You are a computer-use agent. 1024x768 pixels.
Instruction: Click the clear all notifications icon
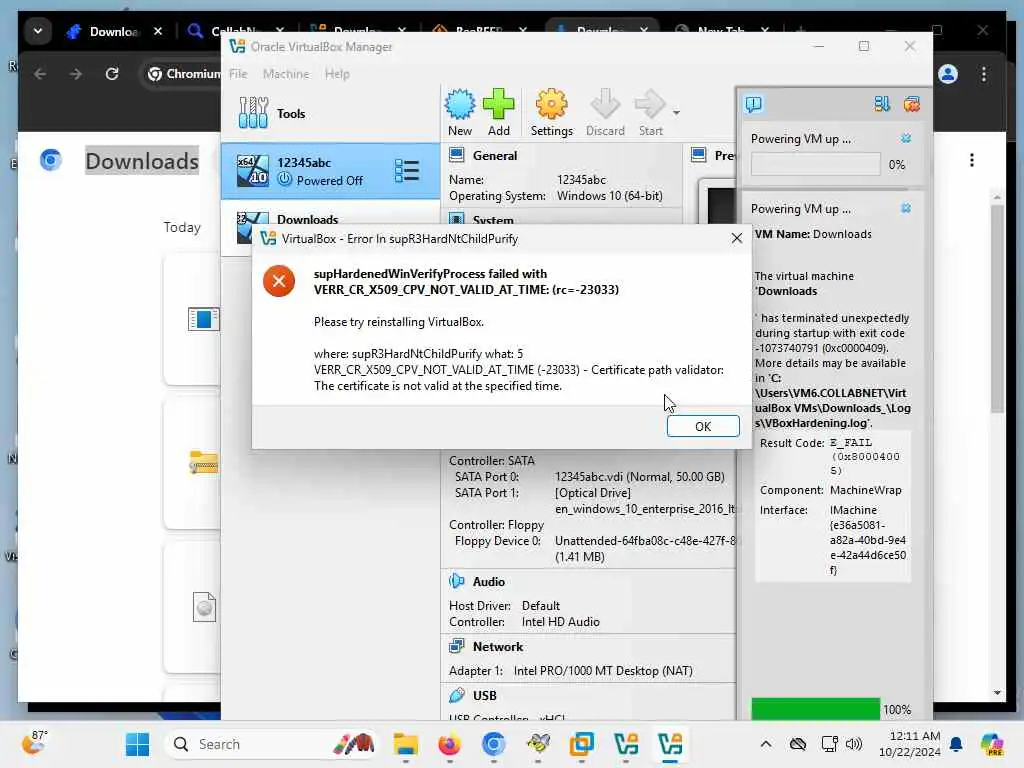click(x=912, y=104)
